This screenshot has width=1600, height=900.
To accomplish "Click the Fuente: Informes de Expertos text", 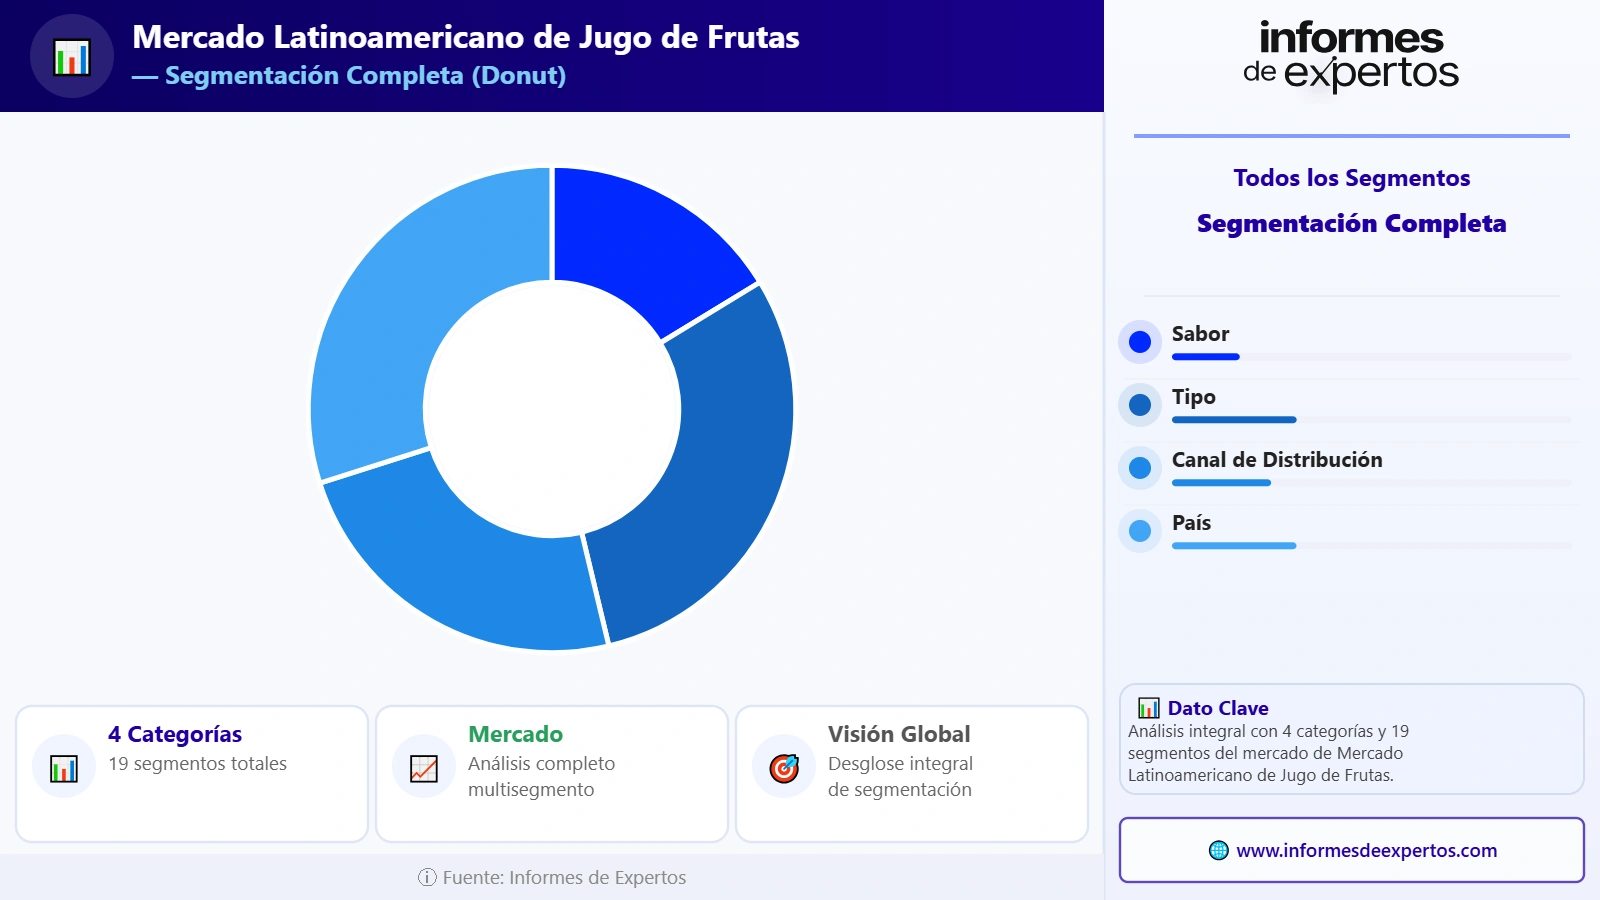I will coord(564,877).
